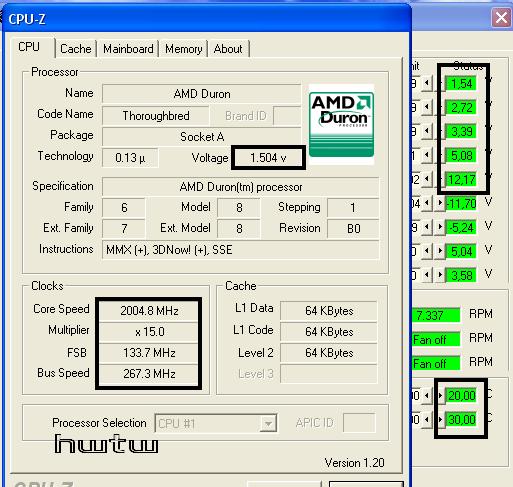Click the Package field showing Socket A
Viewport: 513px width, 487px height.
pos(202,137)
